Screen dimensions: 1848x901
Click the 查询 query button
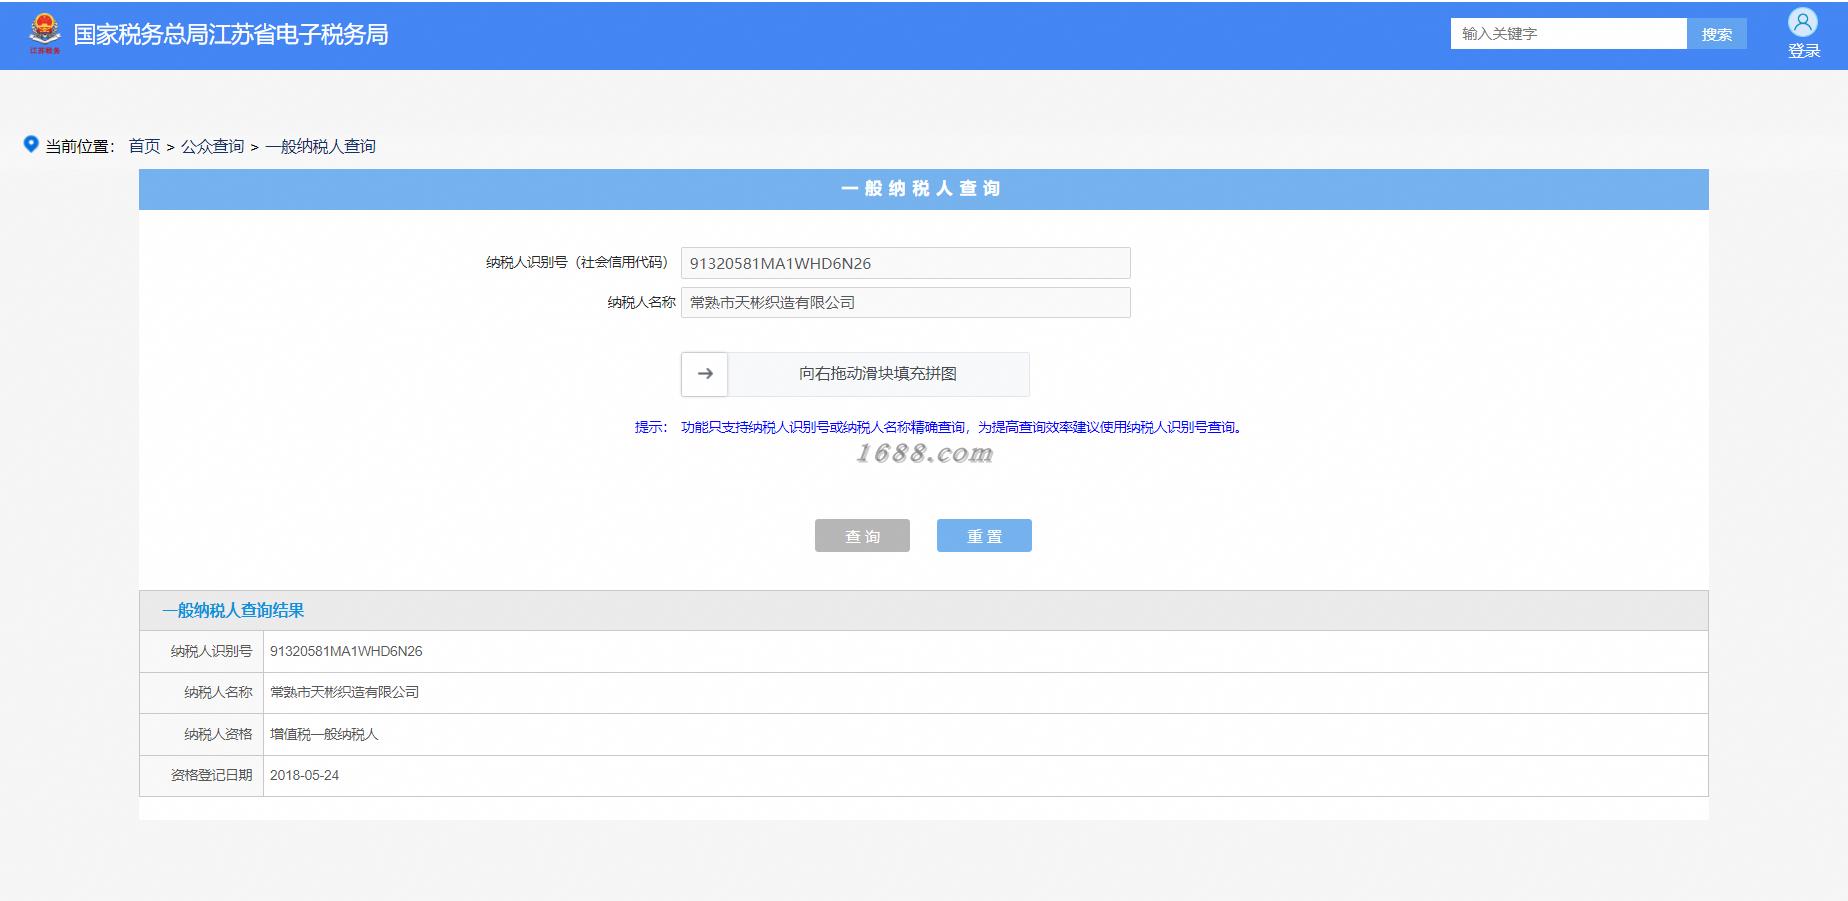tap(862, 536)
